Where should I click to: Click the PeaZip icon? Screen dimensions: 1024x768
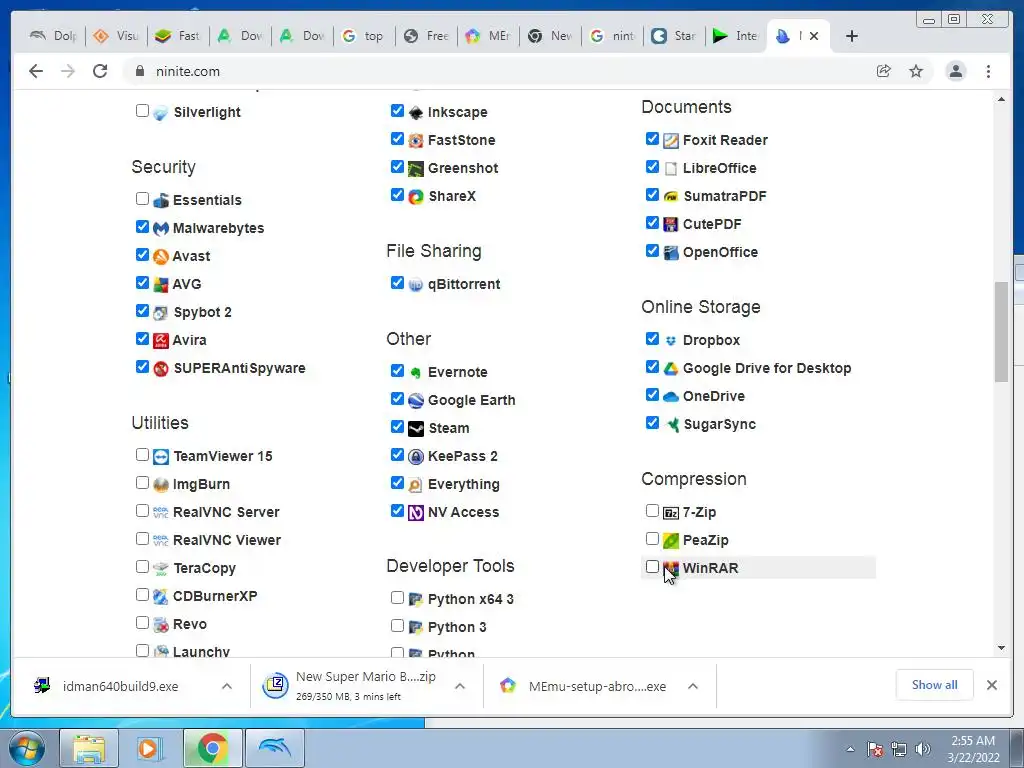(x=671, y=541)
